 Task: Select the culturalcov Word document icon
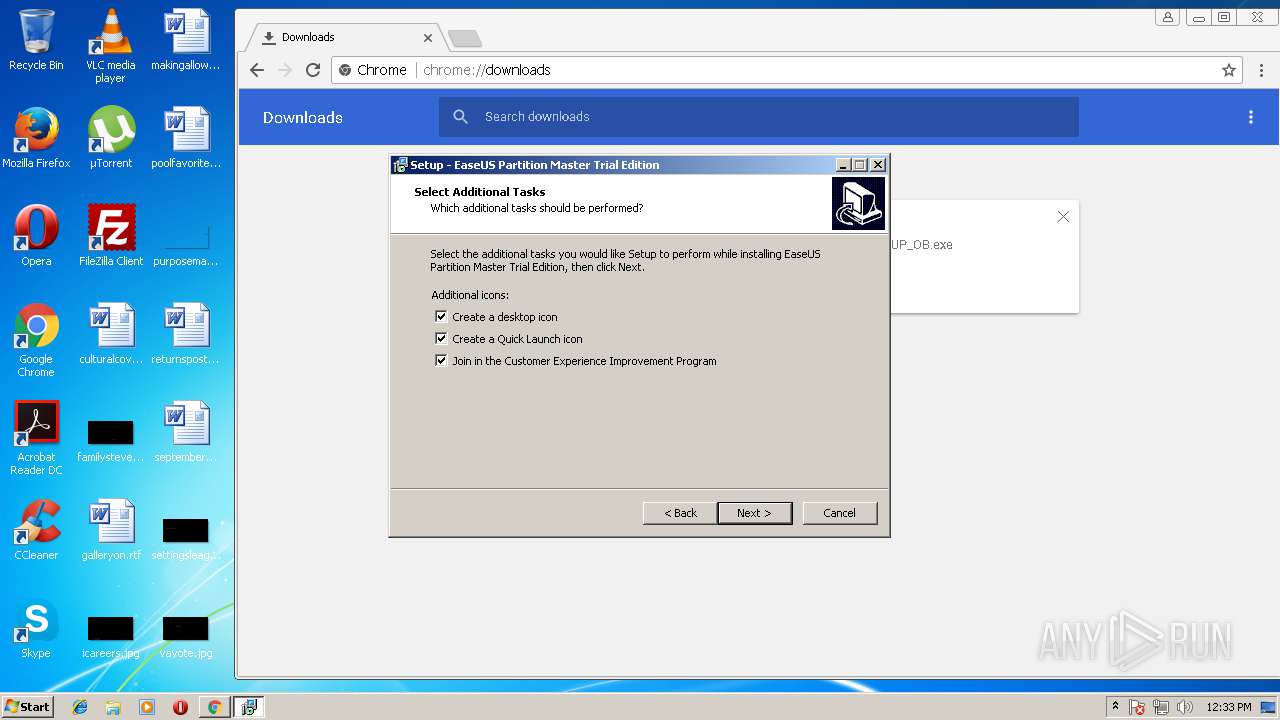click(110, 334)
